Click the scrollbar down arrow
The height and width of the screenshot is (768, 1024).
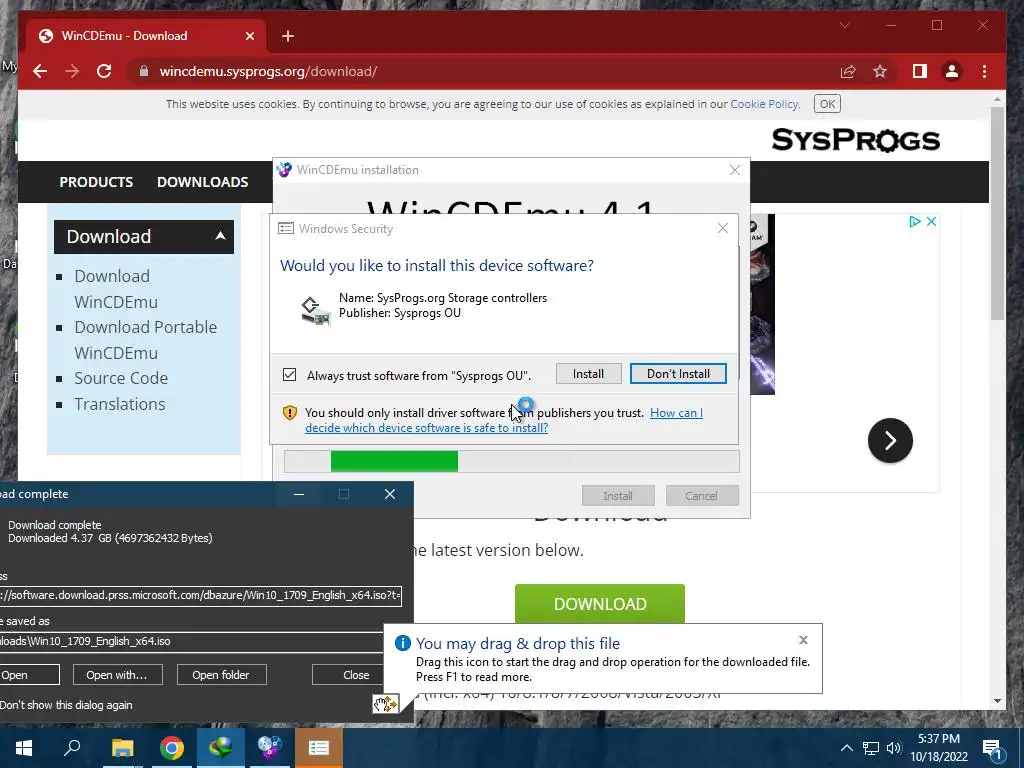click(997, 700)
